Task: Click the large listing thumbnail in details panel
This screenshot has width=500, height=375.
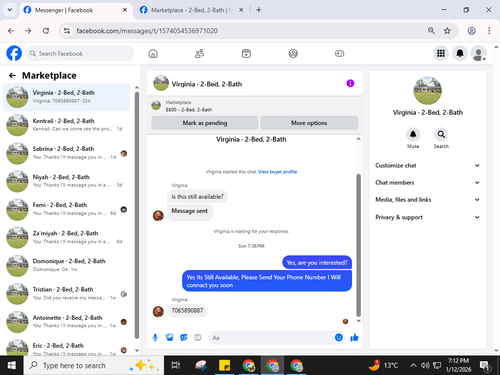Action: (427, 91)
